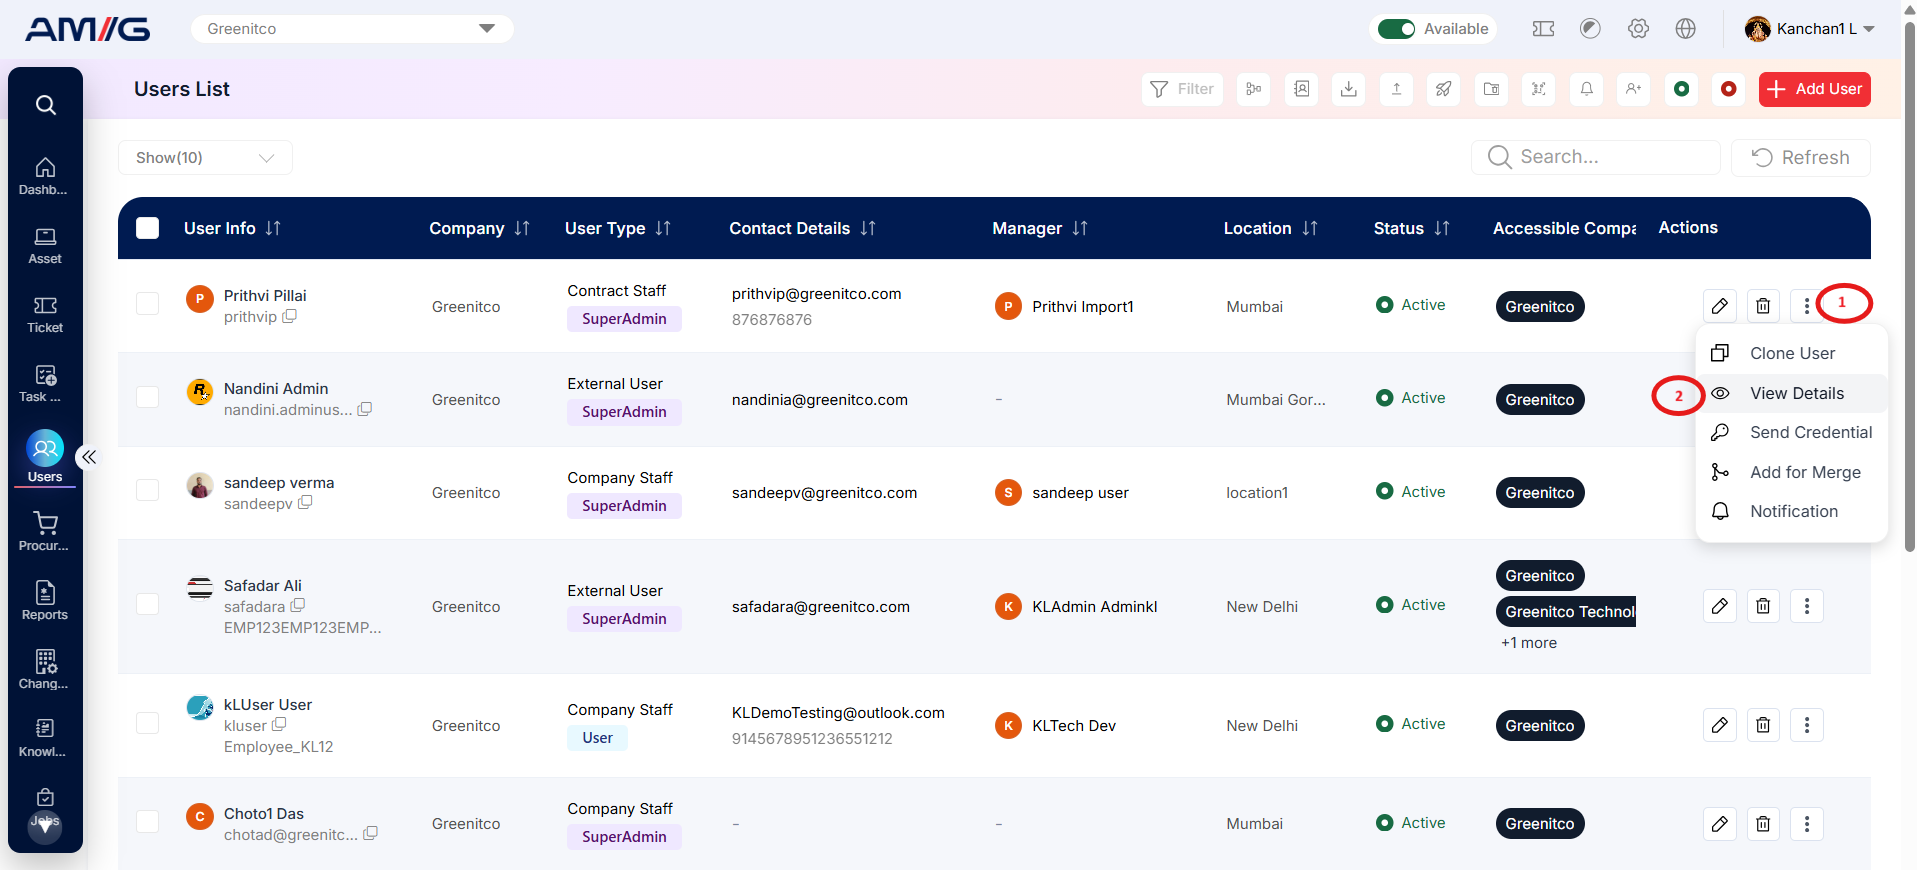Collapse the sidebar with double-chevron
The width and height of the screenshot is (1917, 870).
point(89,457)
